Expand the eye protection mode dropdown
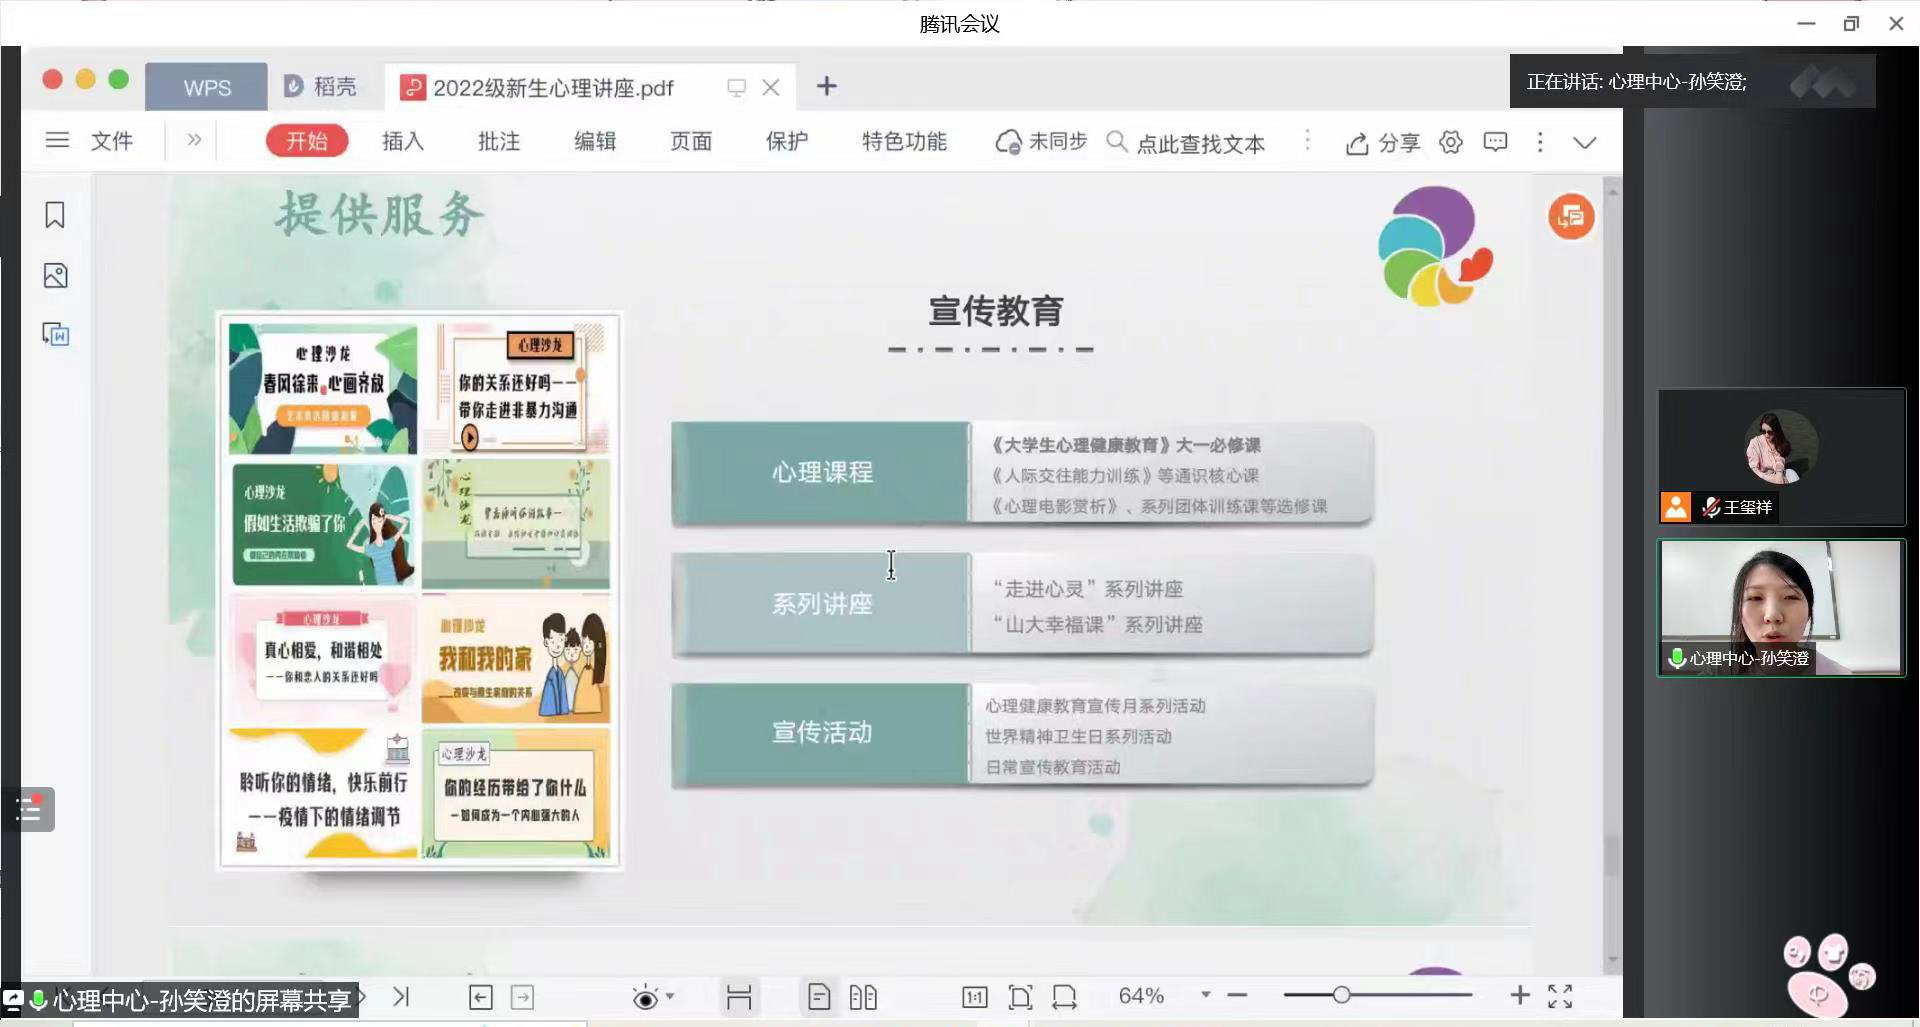Screen dimensions: 1920x1027 (670, 996)
